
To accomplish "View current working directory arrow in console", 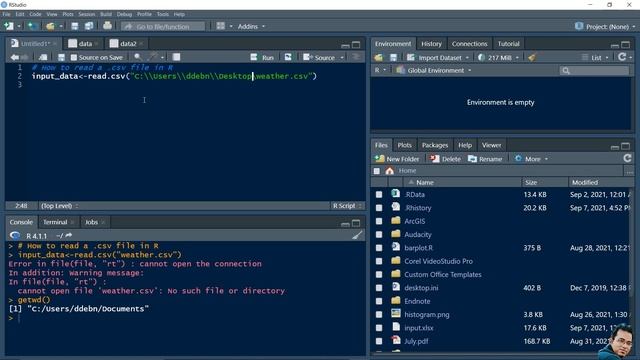I will pyautogui.click(x=69, y=236).
